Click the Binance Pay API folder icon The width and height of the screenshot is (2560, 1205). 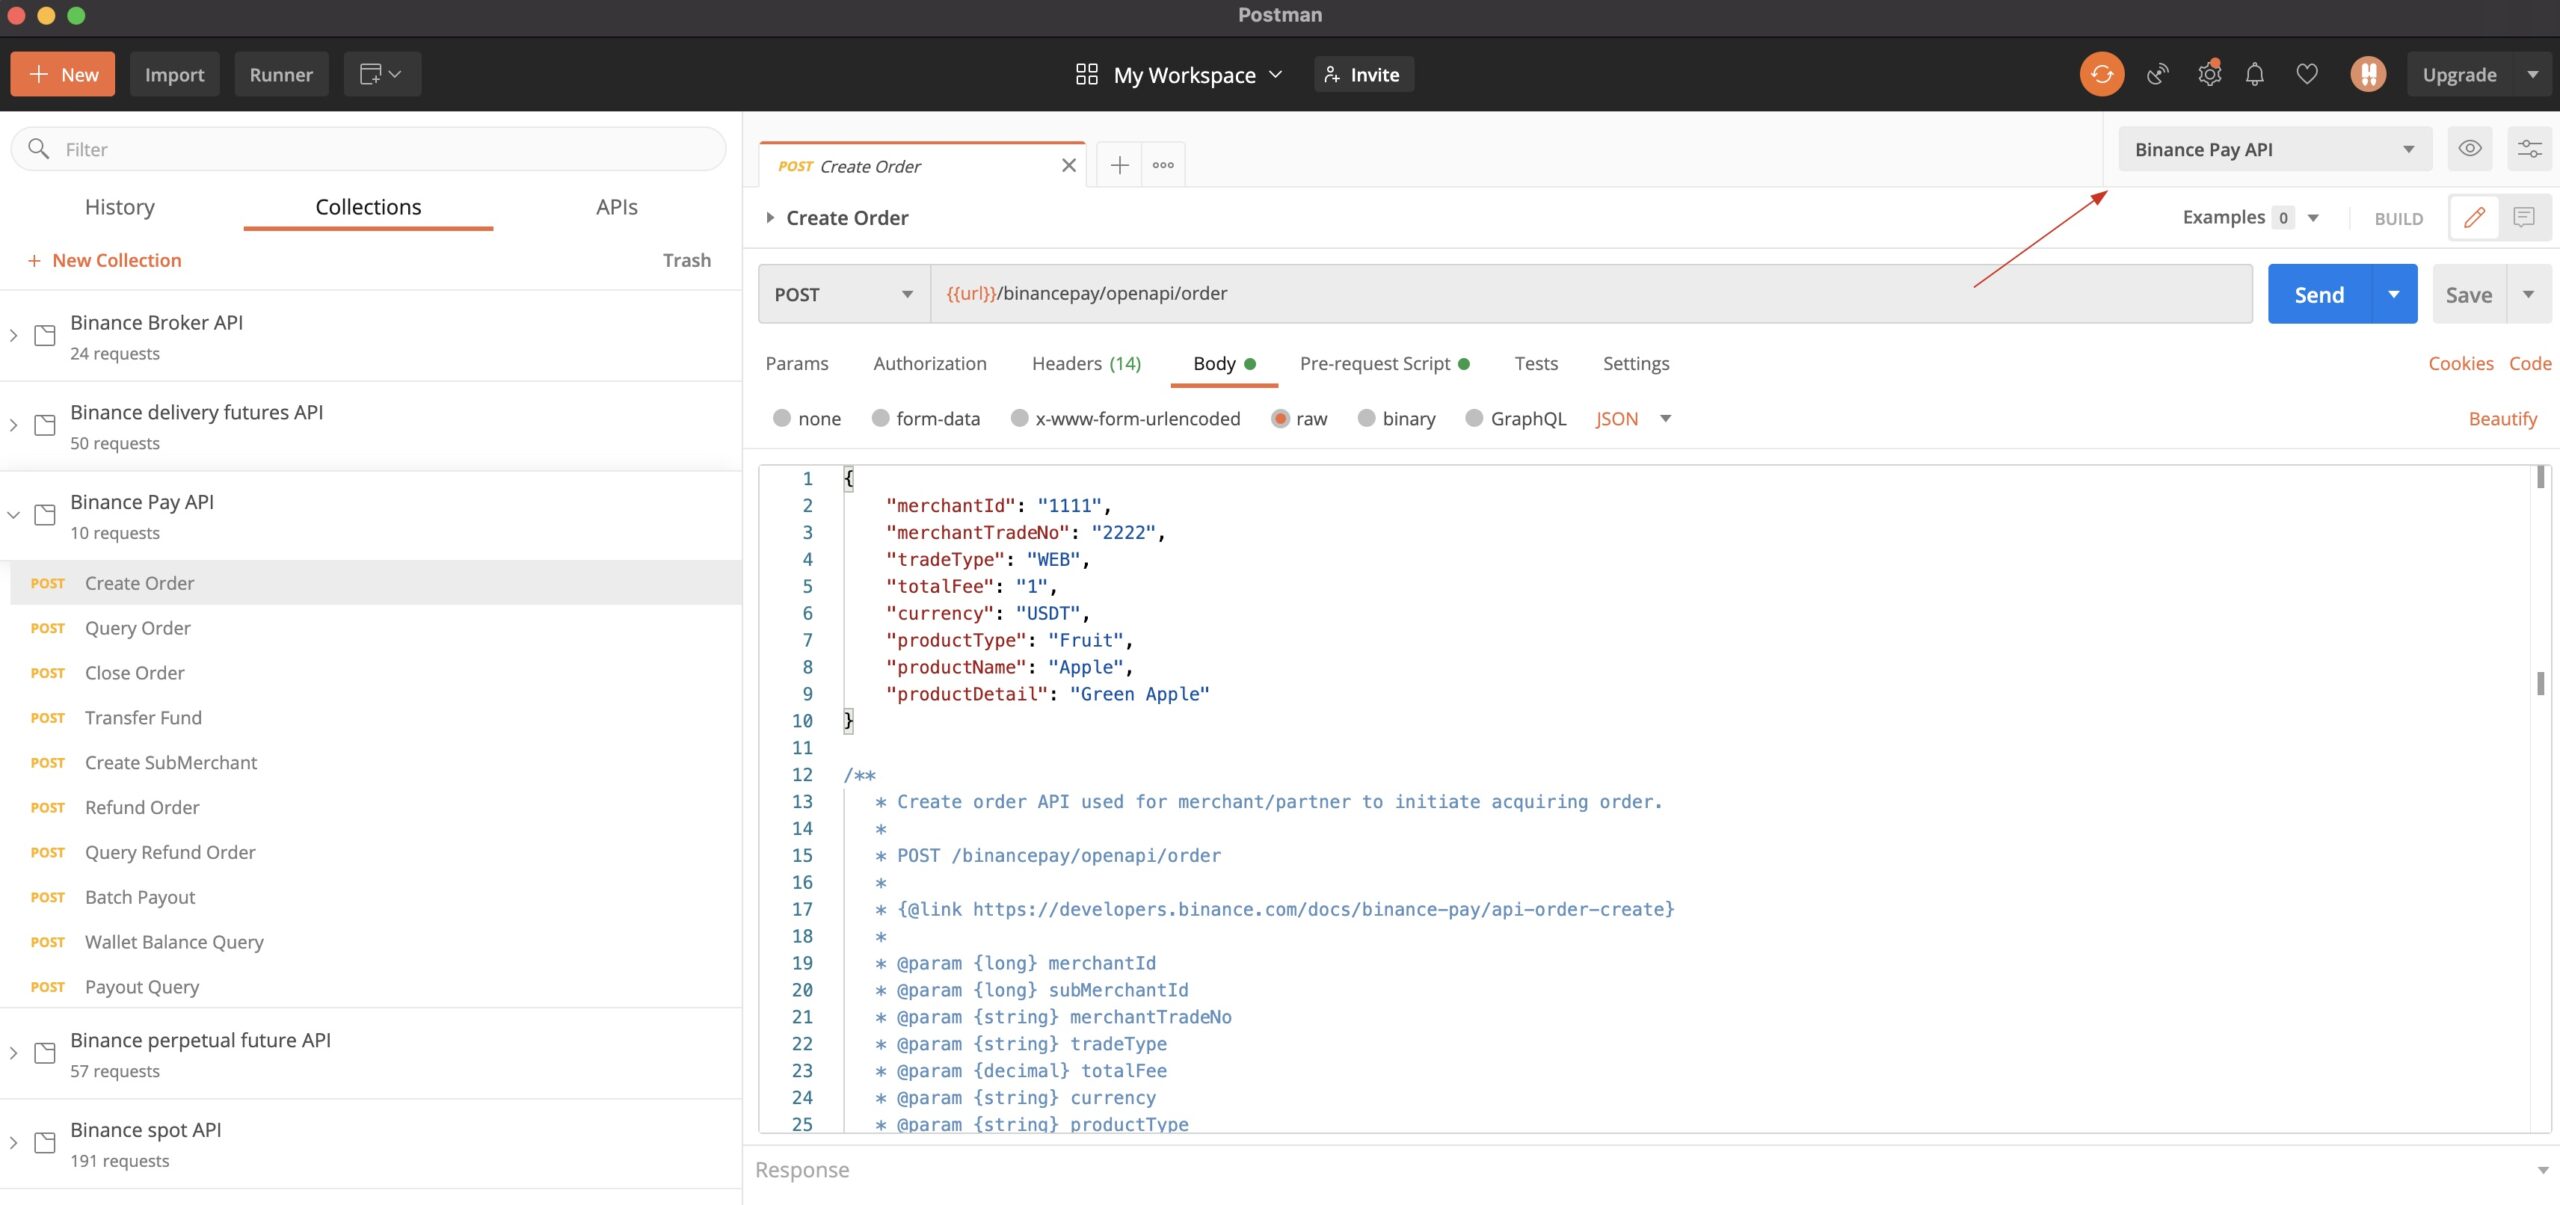(x=45, y=515)
